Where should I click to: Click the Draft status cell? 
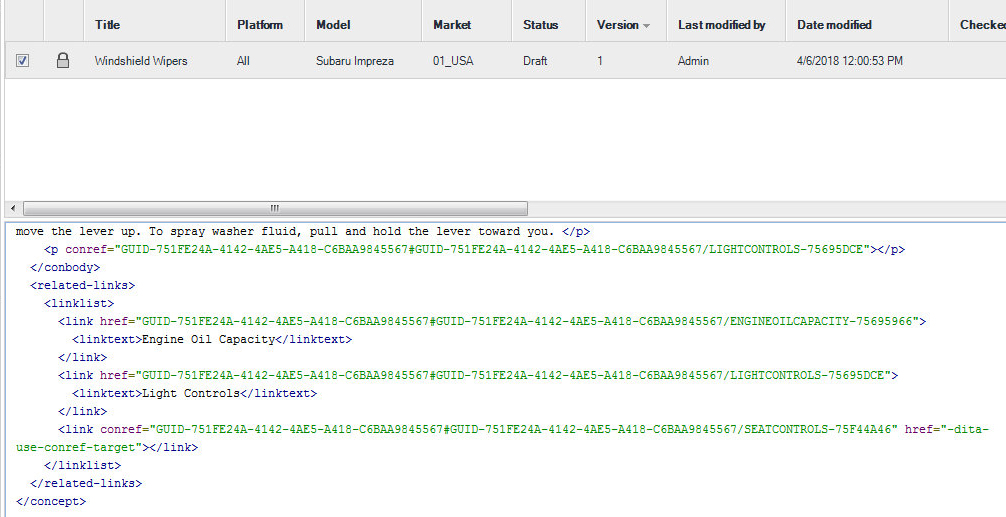coord(535,61)
